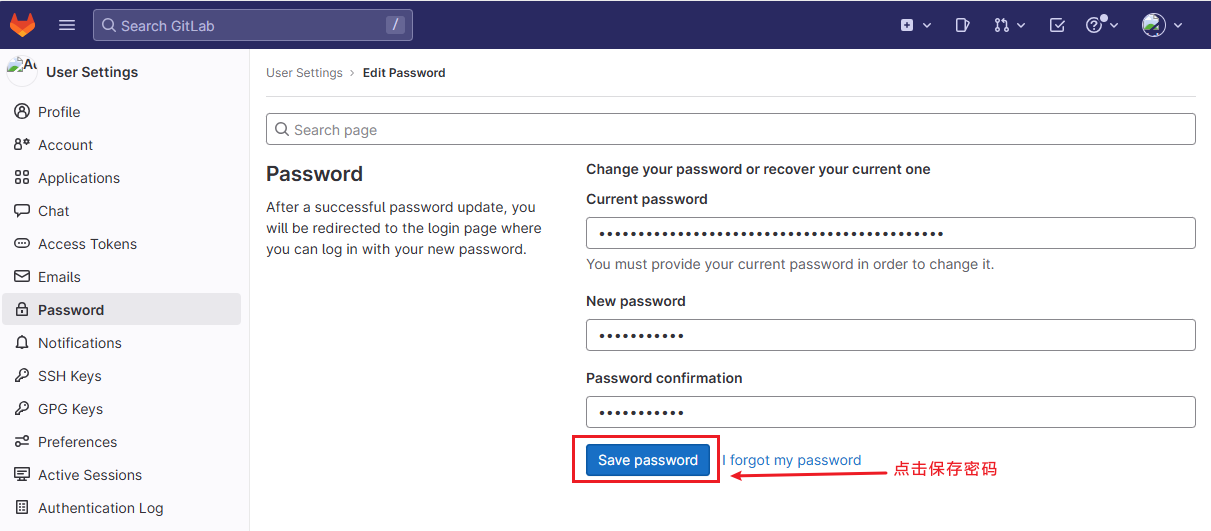Click the Chat bubble icon in sidebar
Viewport: 1211px width, 531px height.
coord(22,211)
